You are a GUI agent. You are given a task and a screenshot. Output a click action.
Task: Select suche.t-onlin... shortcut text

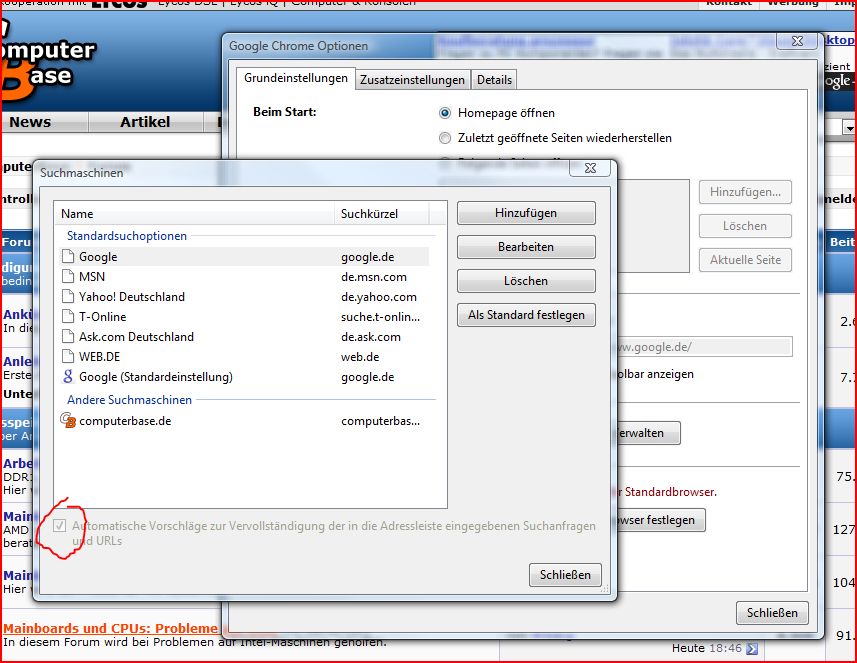(380, 317)
